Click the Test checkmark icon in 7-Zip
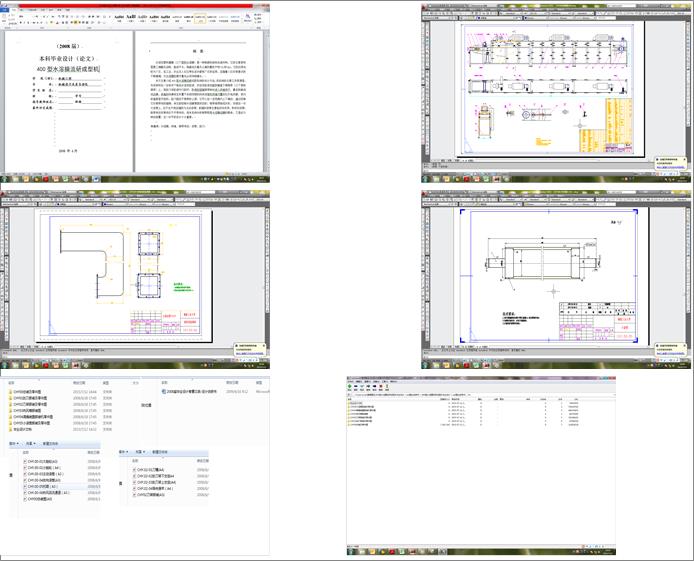The image size is (694, 561). click(x=362, y=387)
